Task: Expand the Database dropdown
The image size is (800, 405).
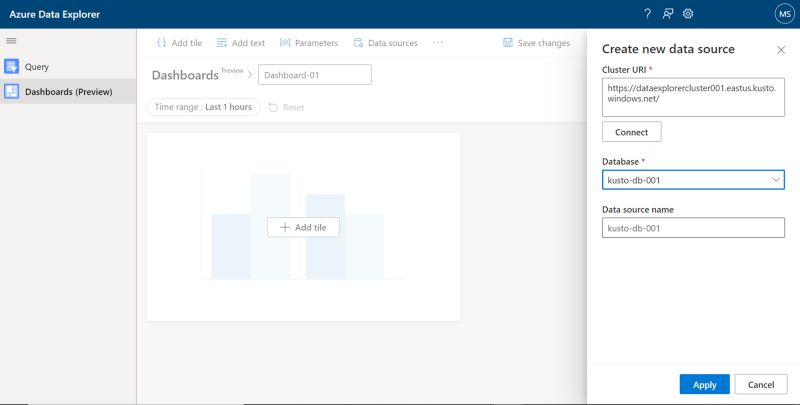Action: (x=693, y=180)
